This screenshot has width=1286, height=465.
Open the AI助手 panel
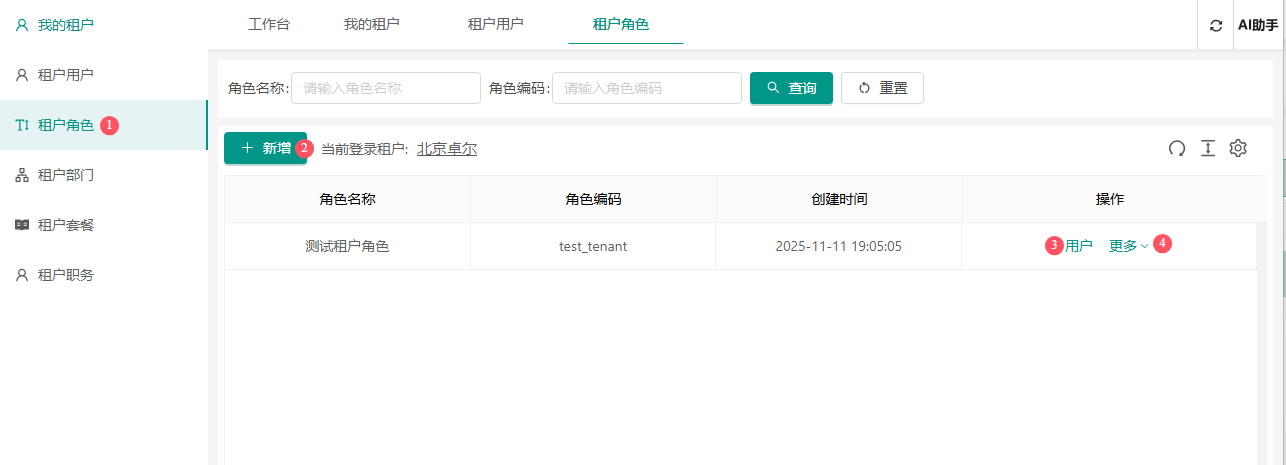(1258, 26)
